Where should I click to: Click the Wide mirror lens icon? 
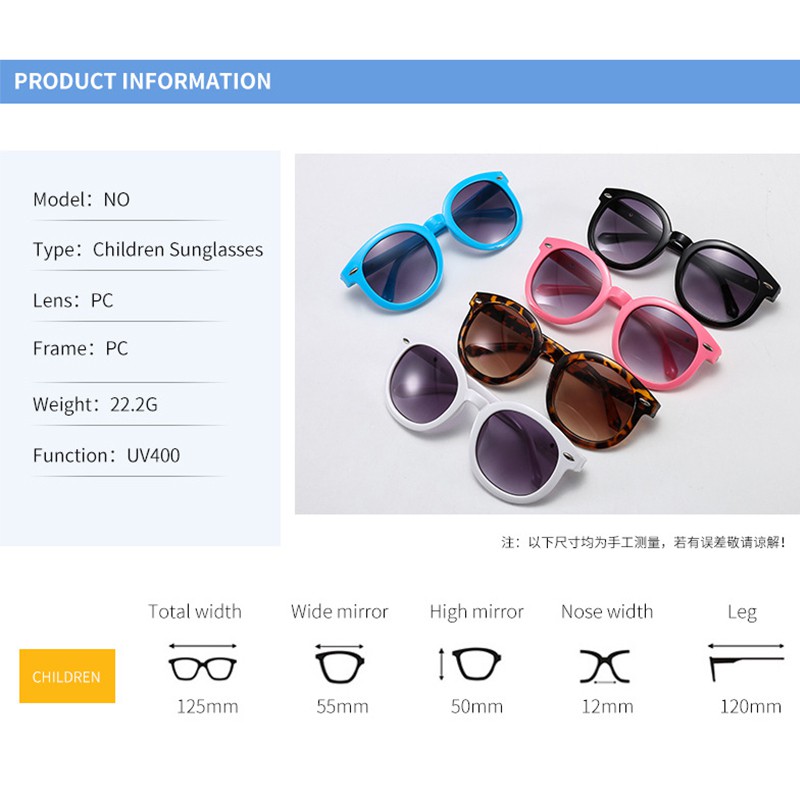coord(339,664)
